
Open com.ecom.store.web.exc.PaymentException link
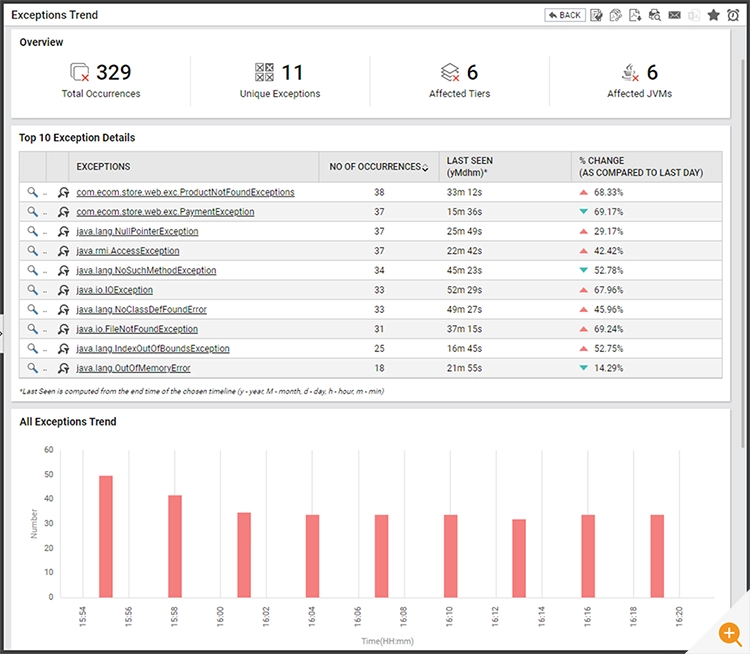(x=165, y=212)
